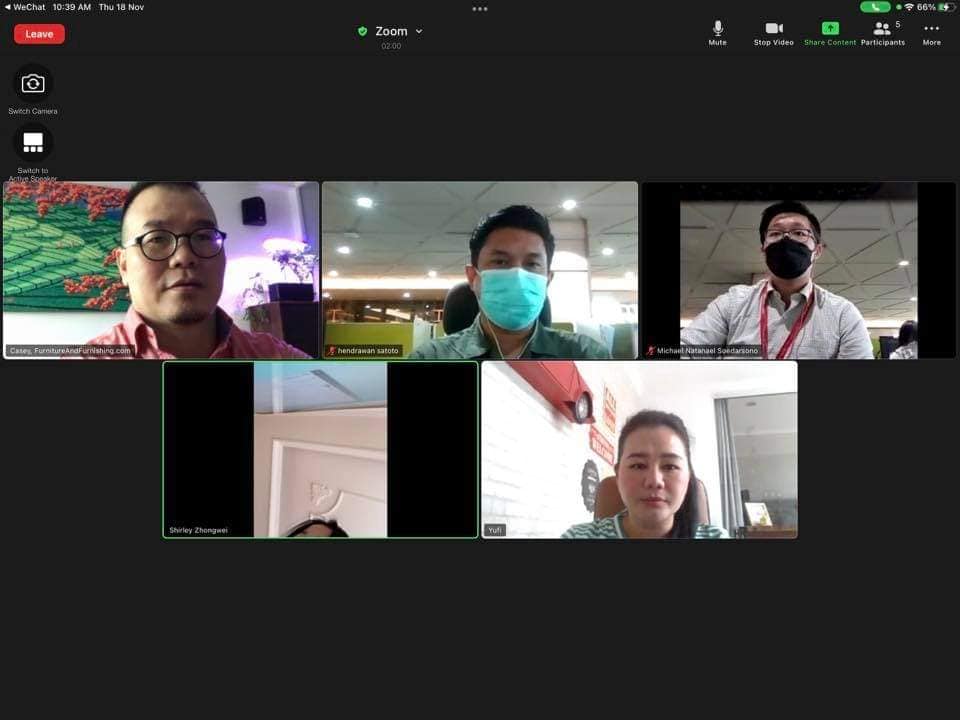Tap the green phone call indicator
This screenshot has height=720, width=960.
(875, 7)
